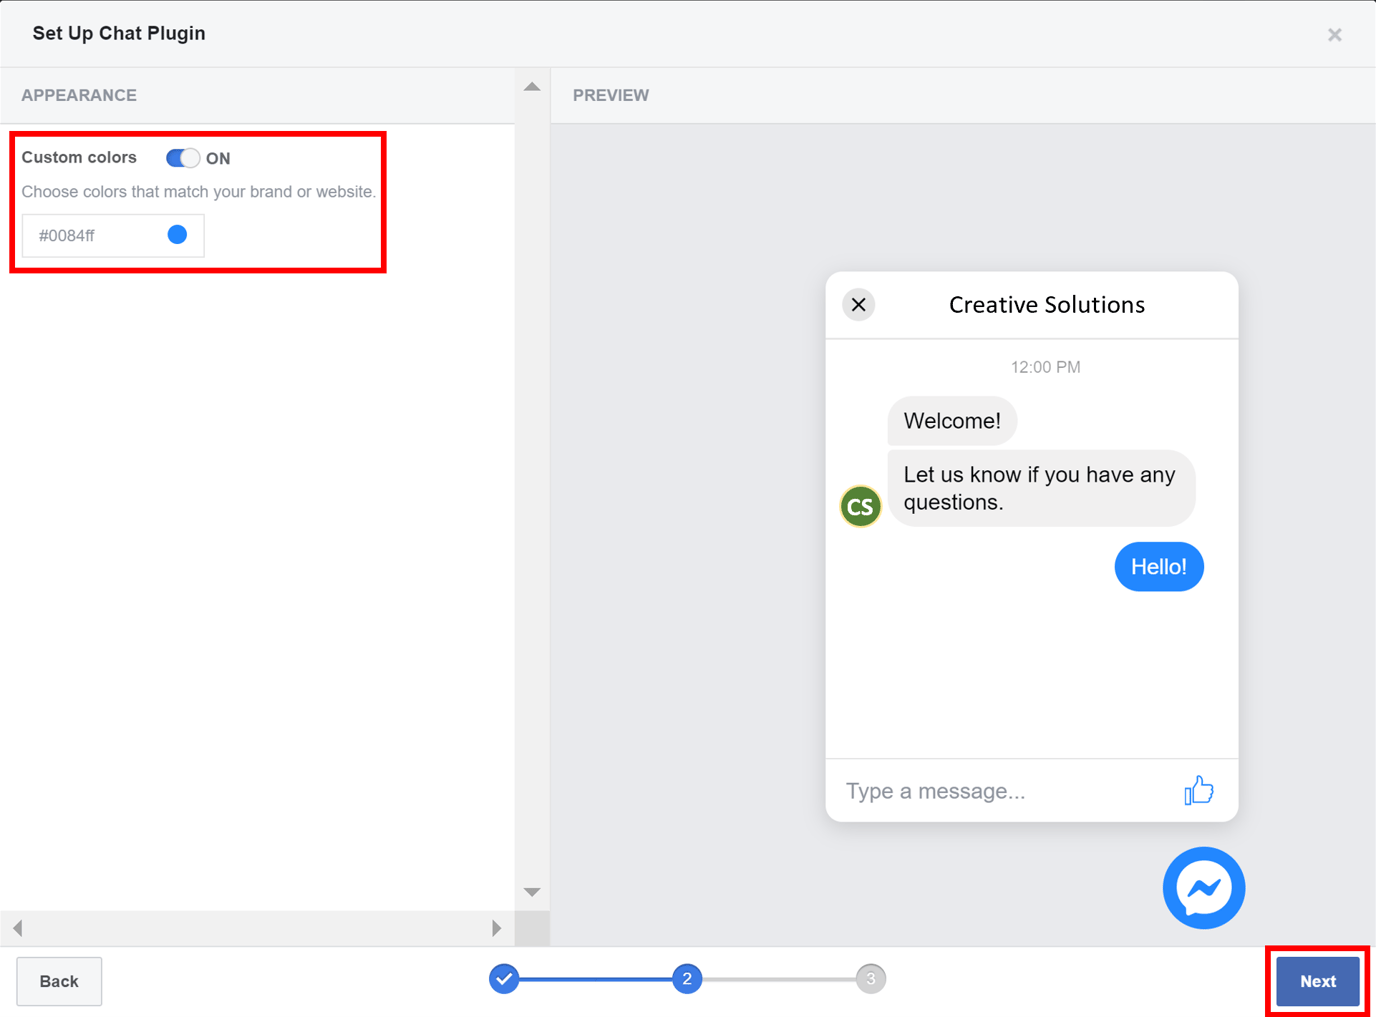Open the blue color swatch picker

click(176, 234)
